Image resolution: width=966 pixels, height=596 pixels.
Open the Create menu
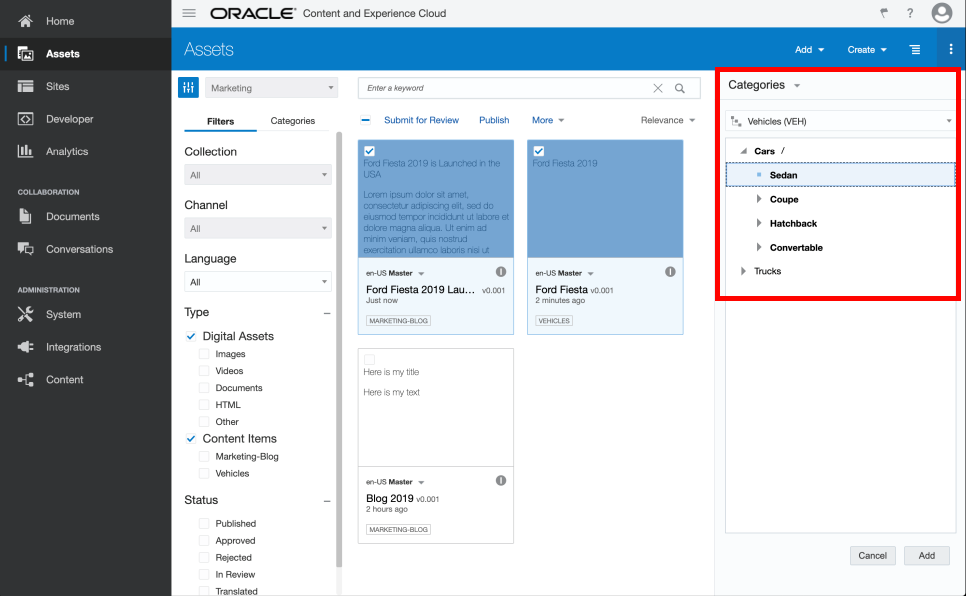point(866,49)
